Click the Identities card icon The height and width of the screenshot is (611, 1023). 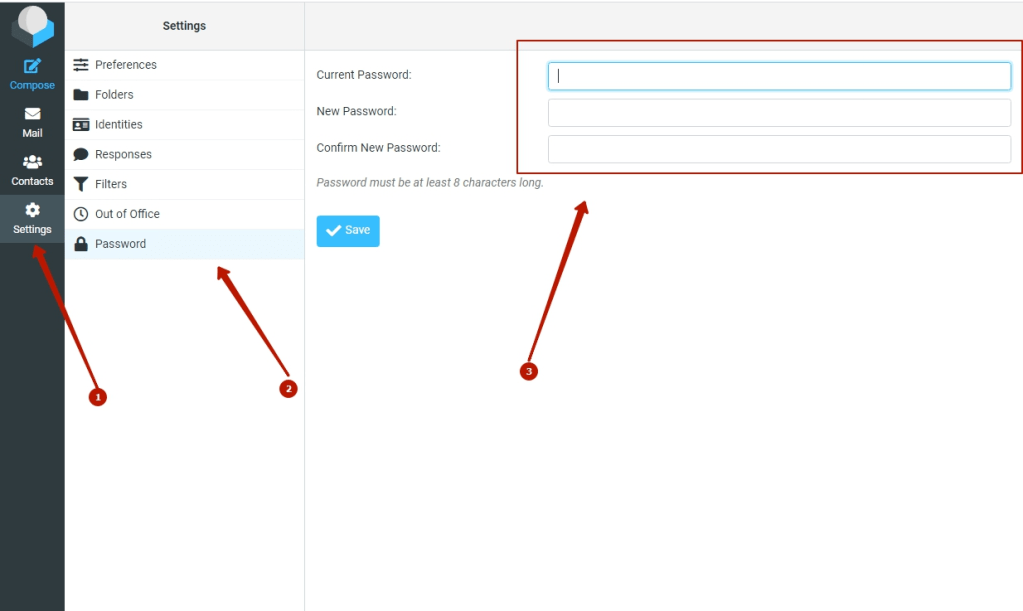(x=81, y=125)
